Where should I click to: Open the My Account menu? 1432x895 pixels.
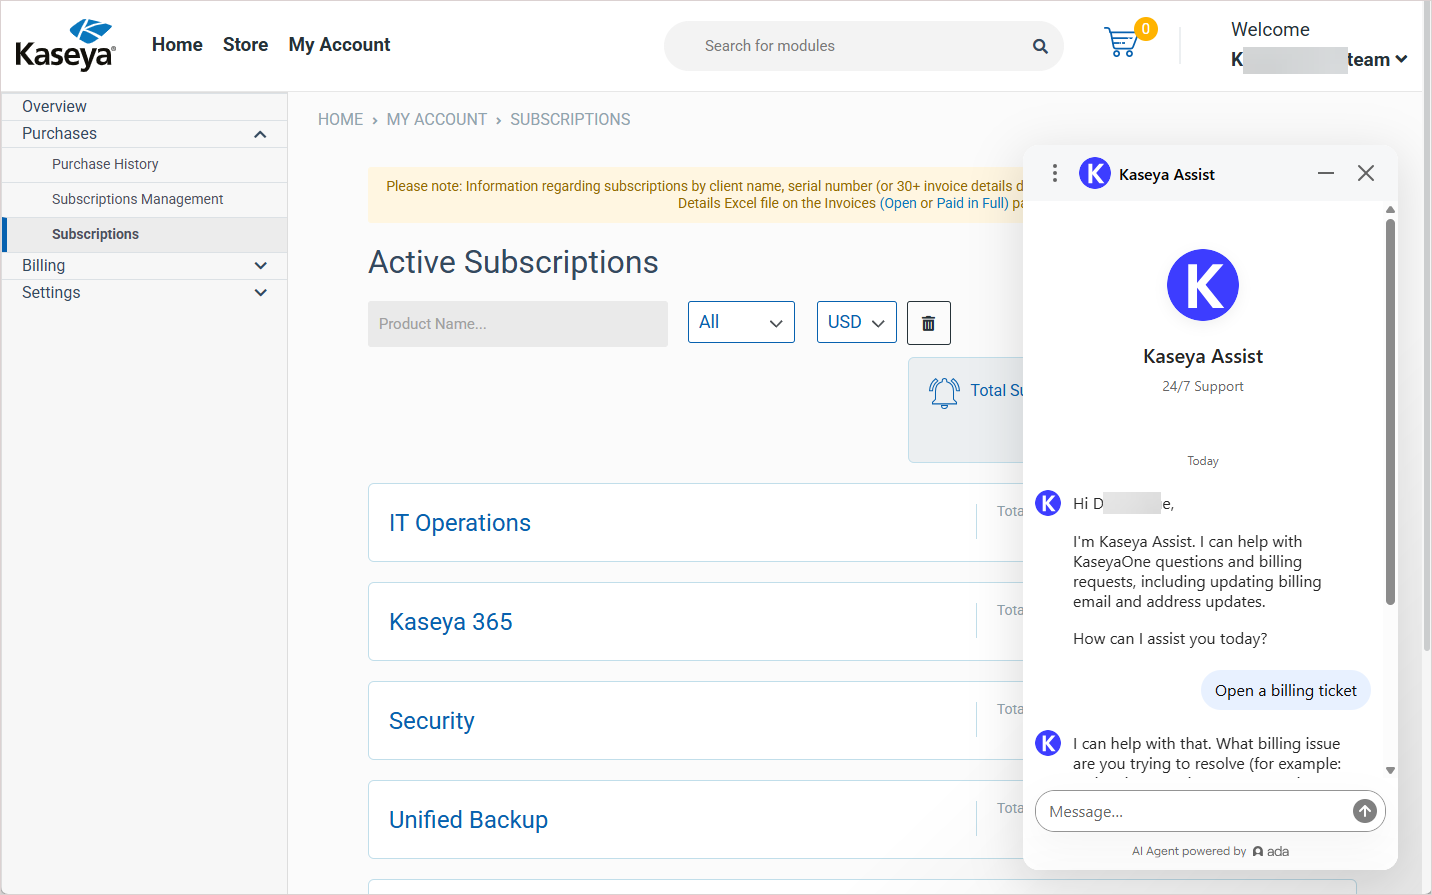click(339, 45)
